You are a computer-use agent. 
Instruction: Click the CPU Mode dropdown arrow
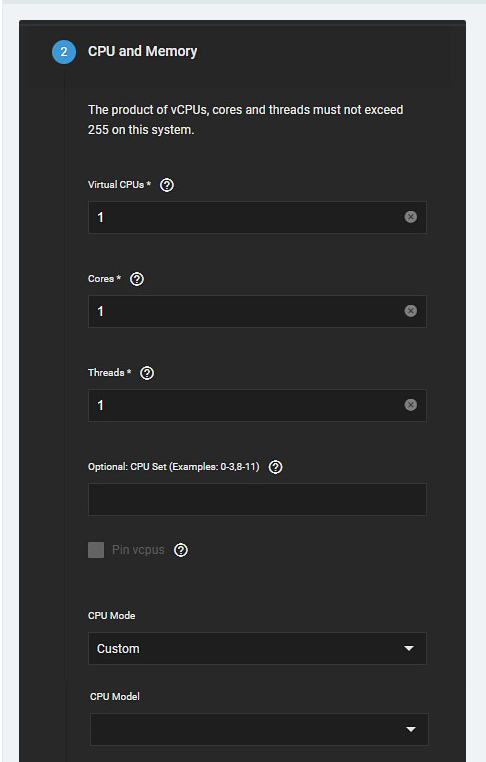click(409, 648)
